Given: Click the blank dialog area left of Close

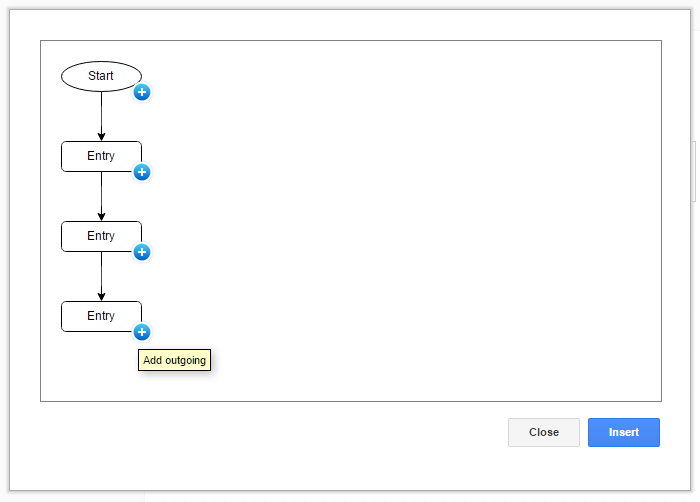Looking at the screenshot, I should 268,432.
